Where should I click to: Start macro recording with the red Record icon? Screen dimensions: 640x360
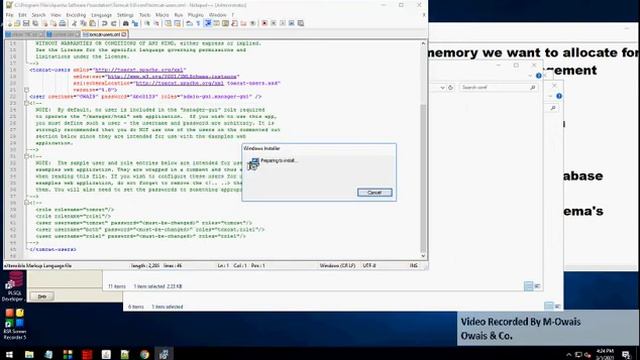(264, 24)
